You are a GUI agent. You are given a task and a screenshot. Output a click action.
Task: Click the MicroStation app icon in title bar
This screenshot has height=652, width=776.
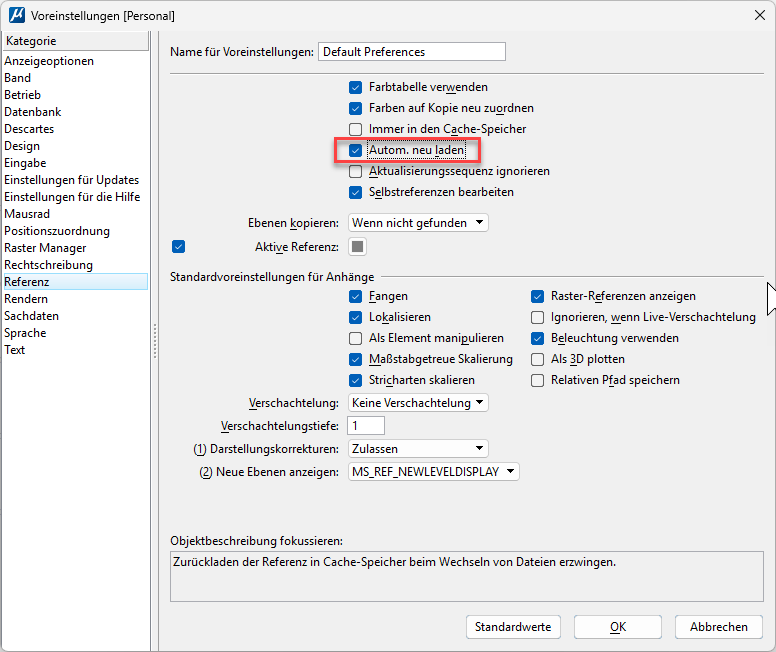tap(17, 15)
